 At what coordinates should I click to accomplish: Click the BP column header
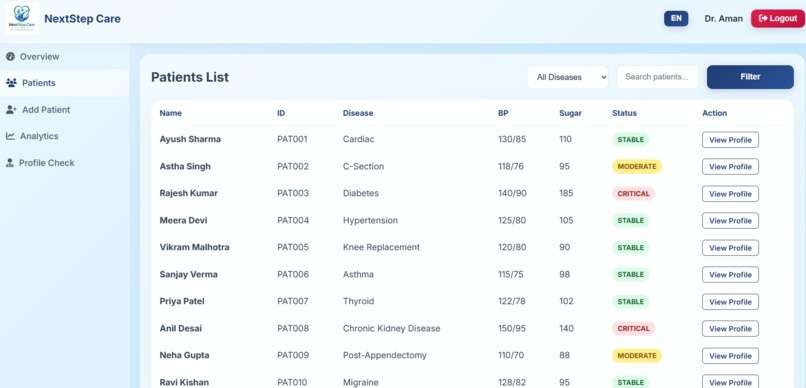503,113
